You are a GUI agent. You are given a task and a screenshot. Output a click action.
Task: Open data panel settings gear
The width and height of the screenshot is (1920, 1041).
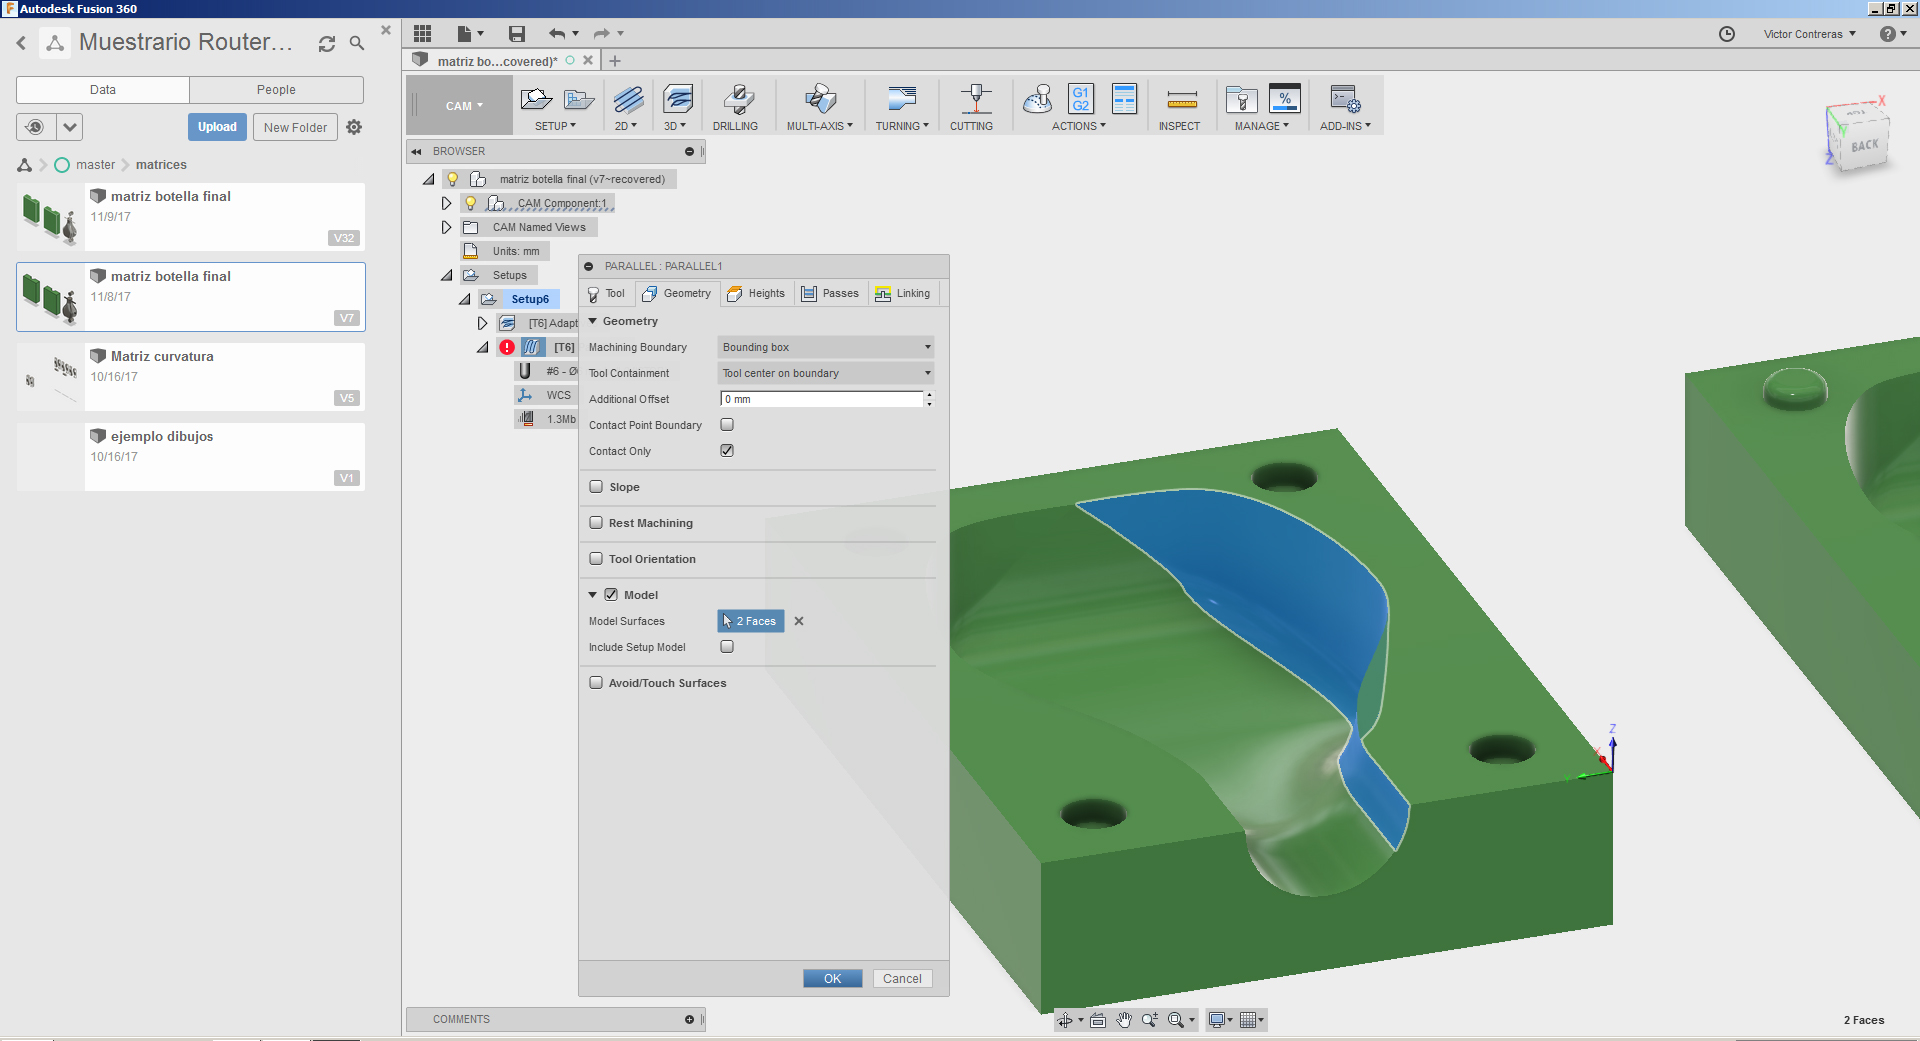coord(354,127)
